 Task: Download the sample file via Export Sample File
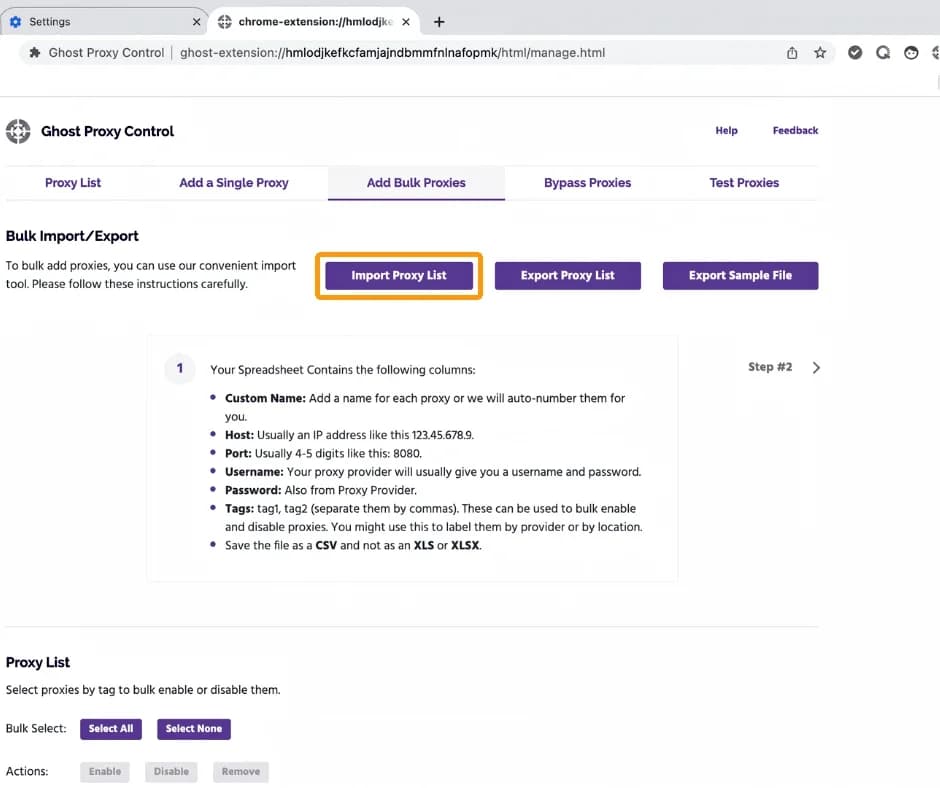click(x=740, y=275)
